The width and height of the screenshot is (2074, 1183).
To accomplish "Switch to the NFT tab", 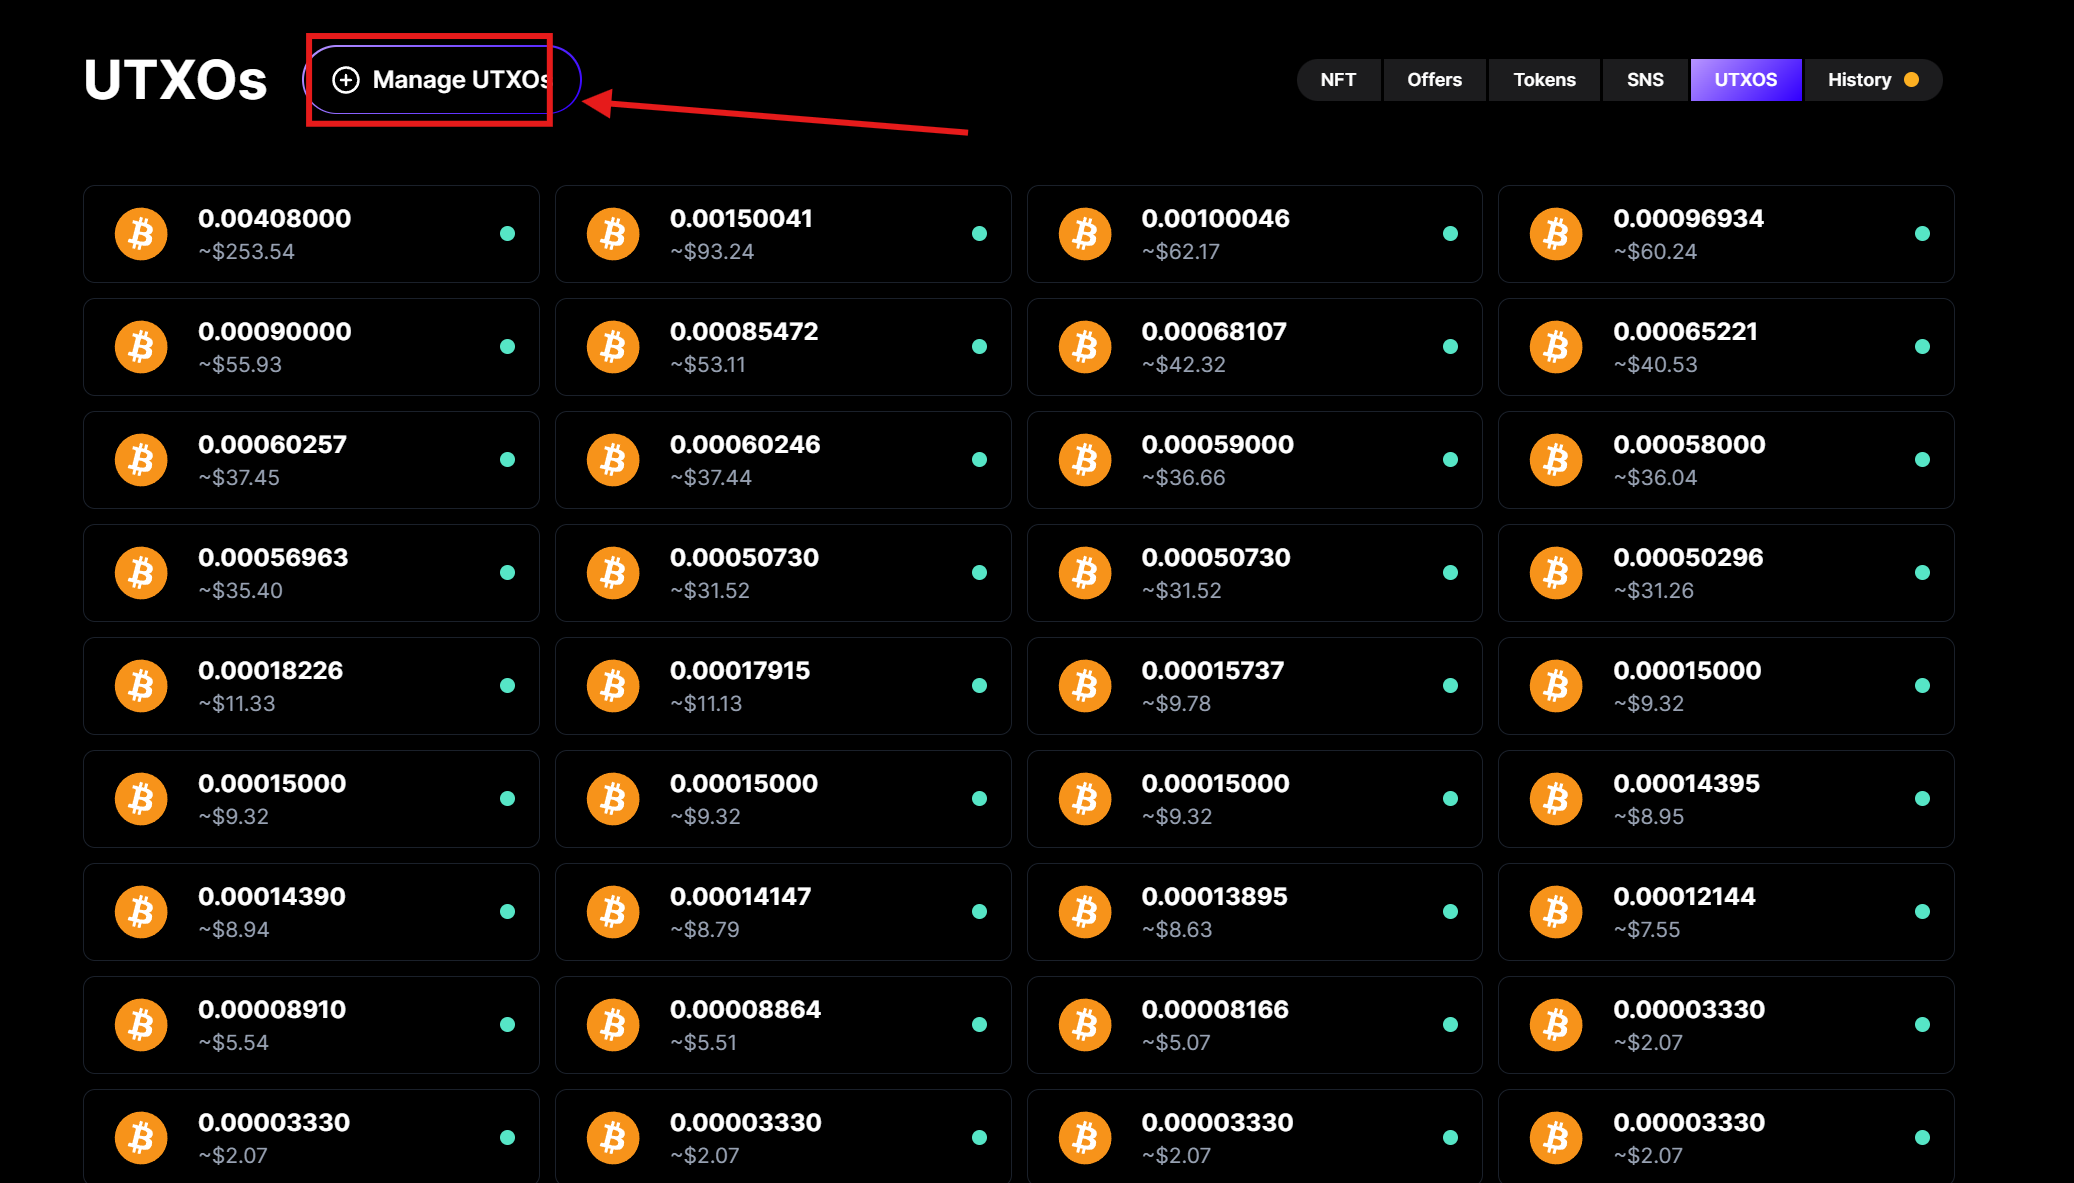I will click(x=1338, y=79).
